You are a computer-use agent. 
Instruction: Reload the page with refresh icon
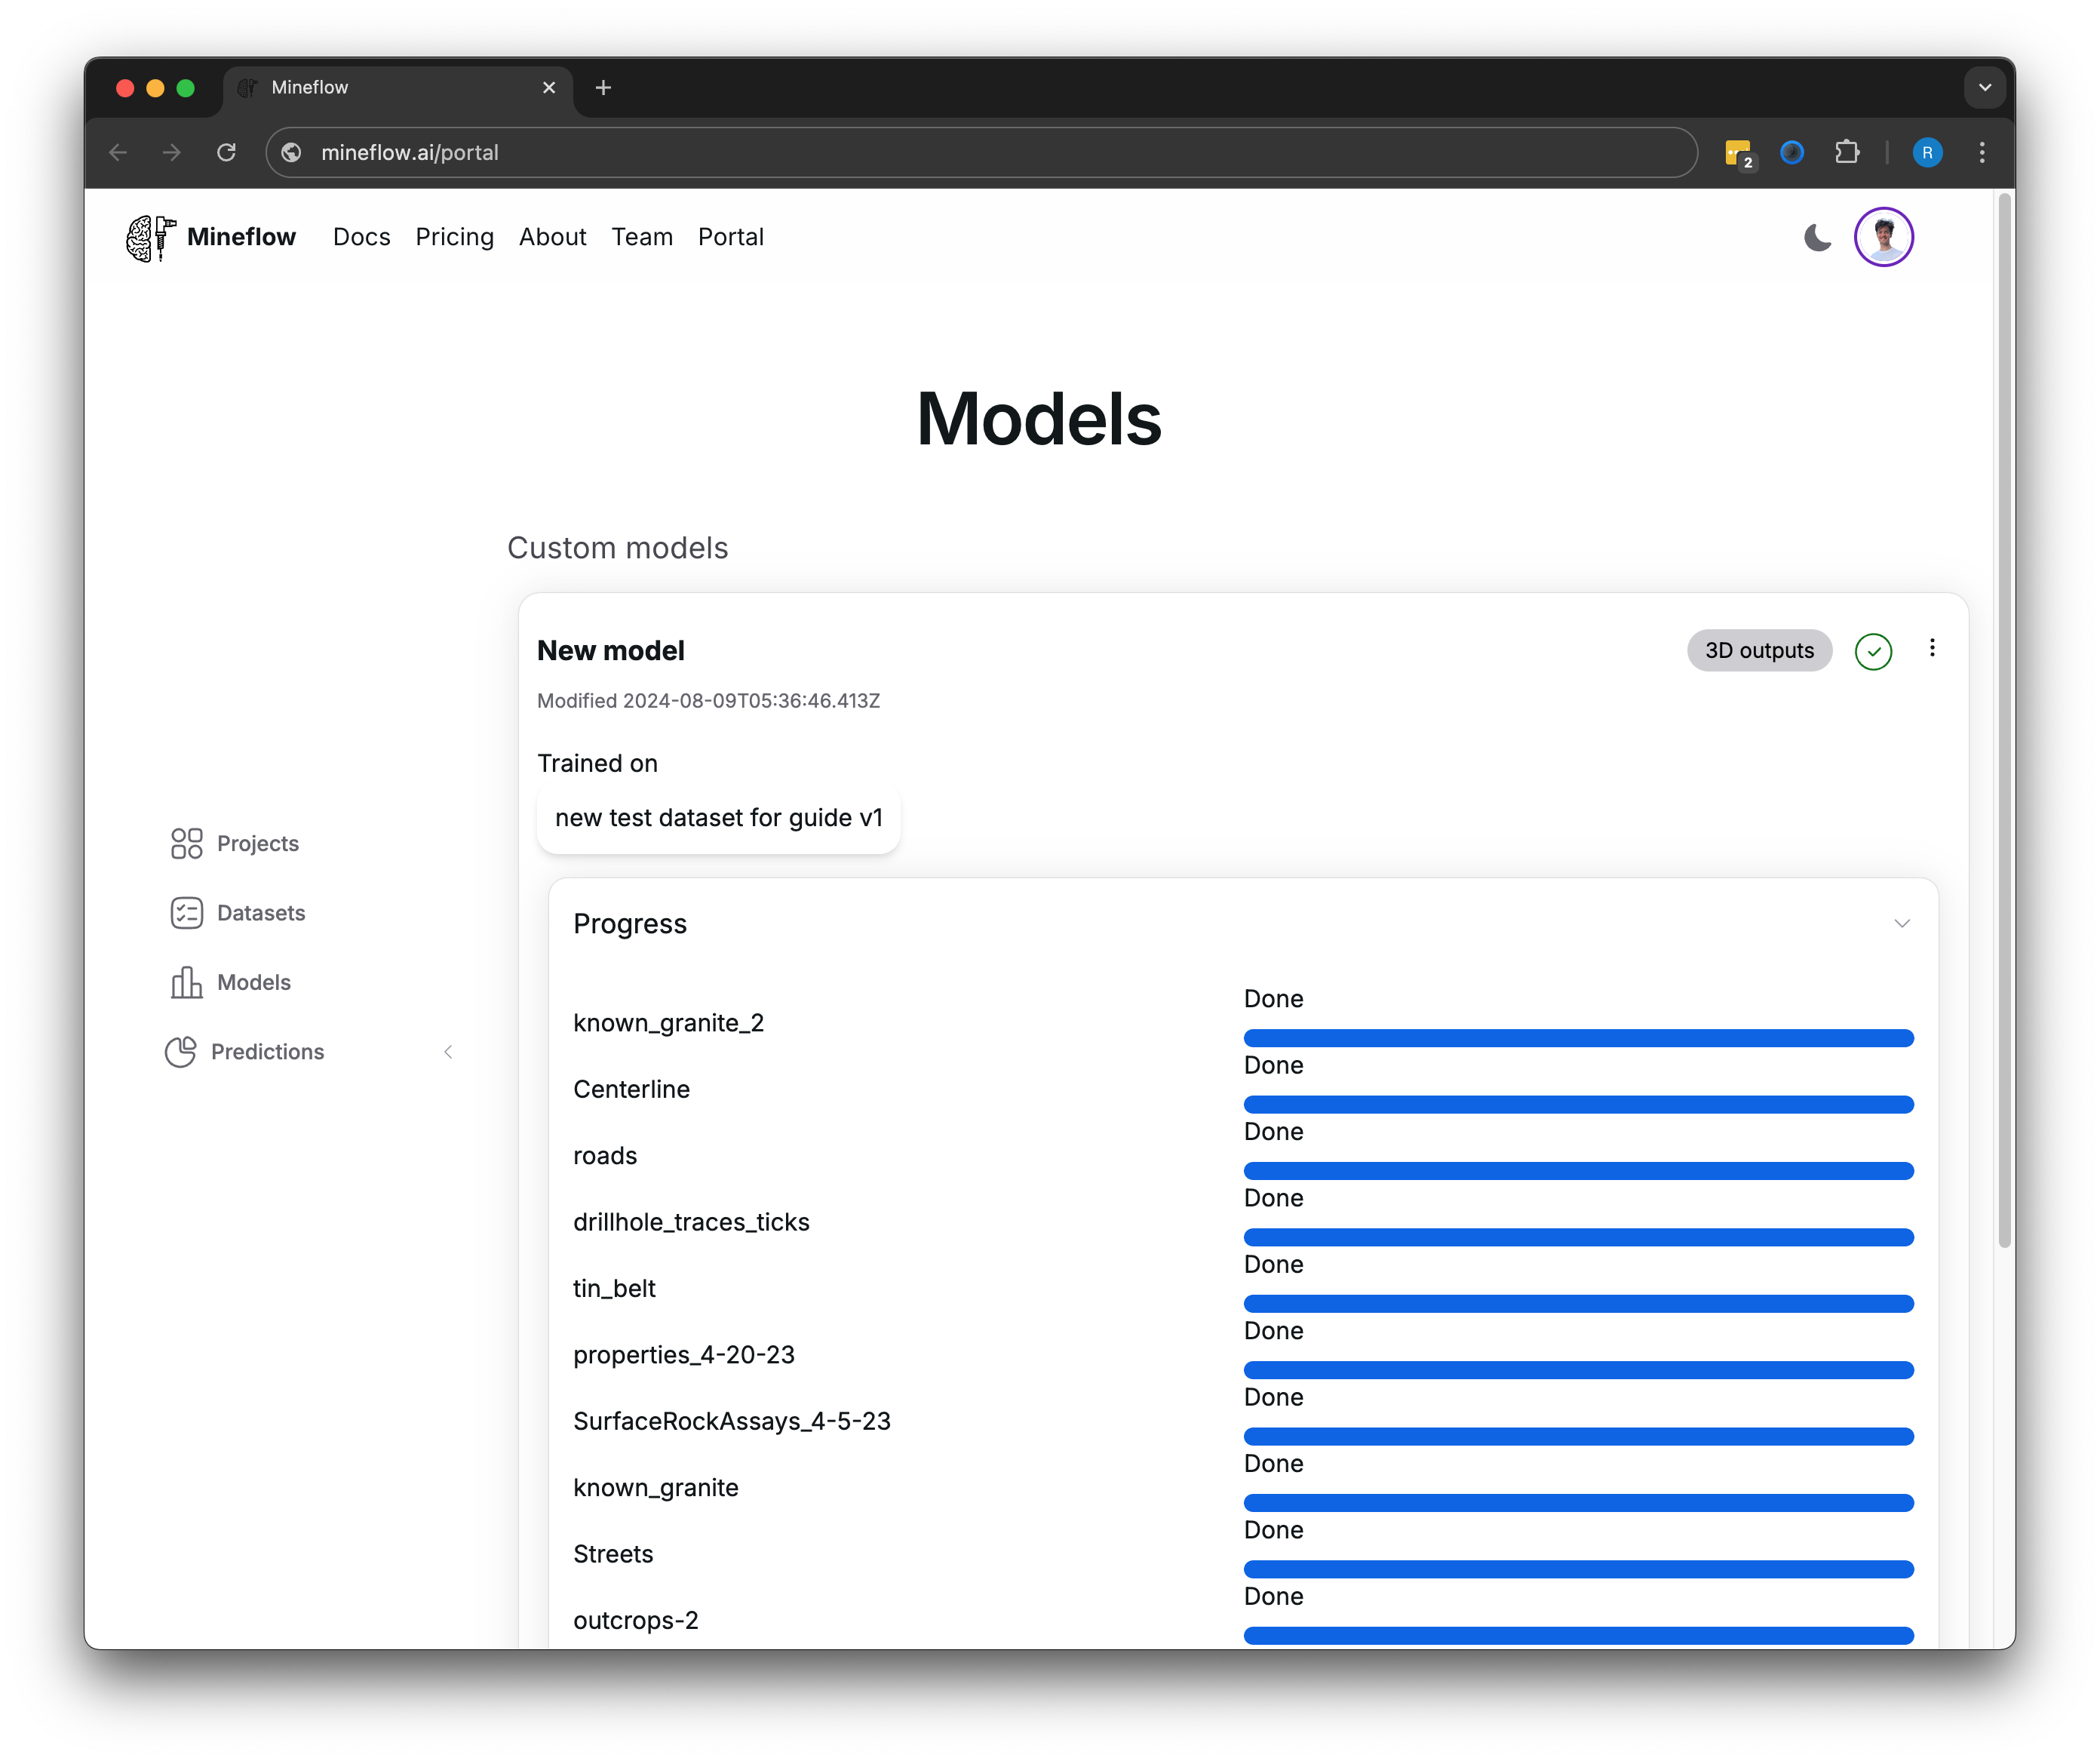[x=227, y=152]
